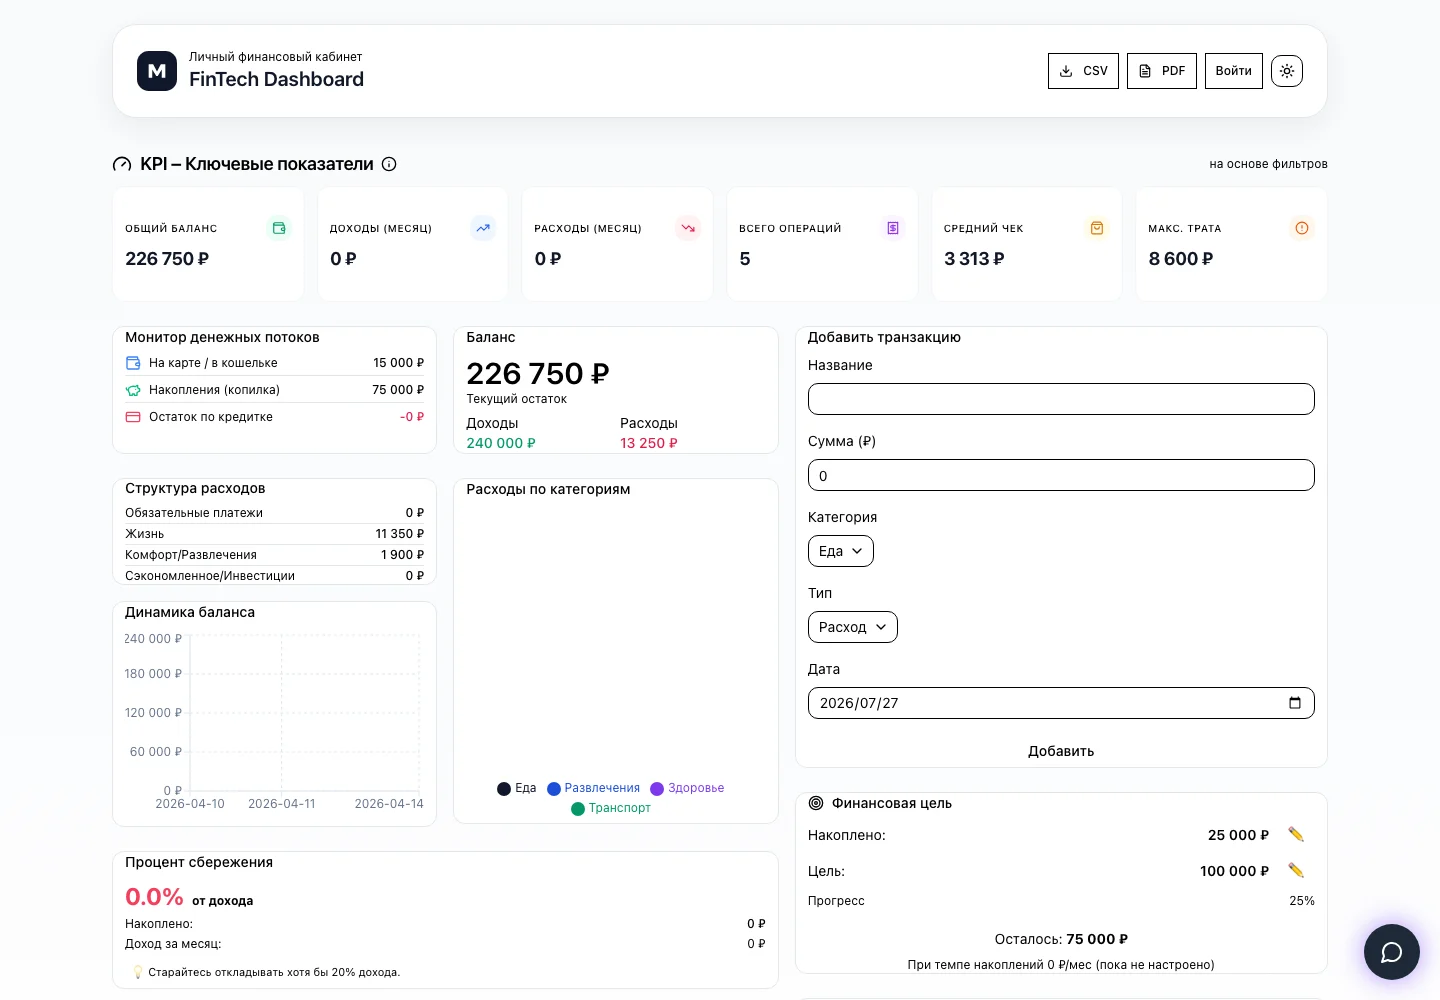Click the Общий баланс wallet icon
The height and width of the screenshot is (1000, 1440).
(279, 228)
